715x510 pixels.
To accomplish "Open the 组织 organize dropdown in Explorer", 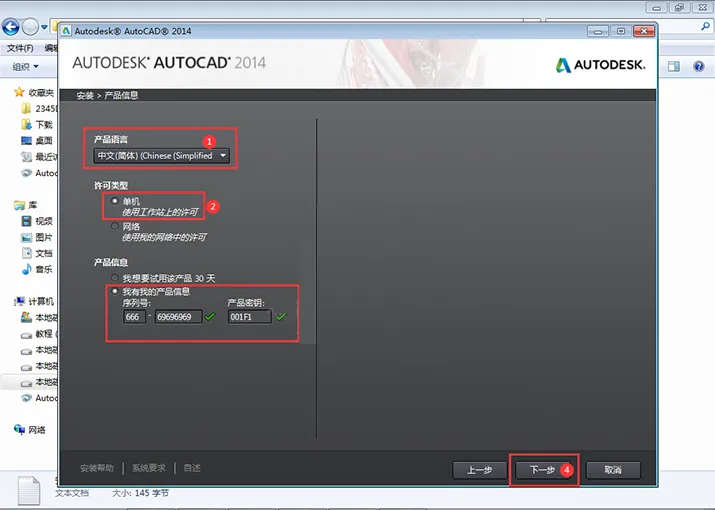I will coord(25,67).
